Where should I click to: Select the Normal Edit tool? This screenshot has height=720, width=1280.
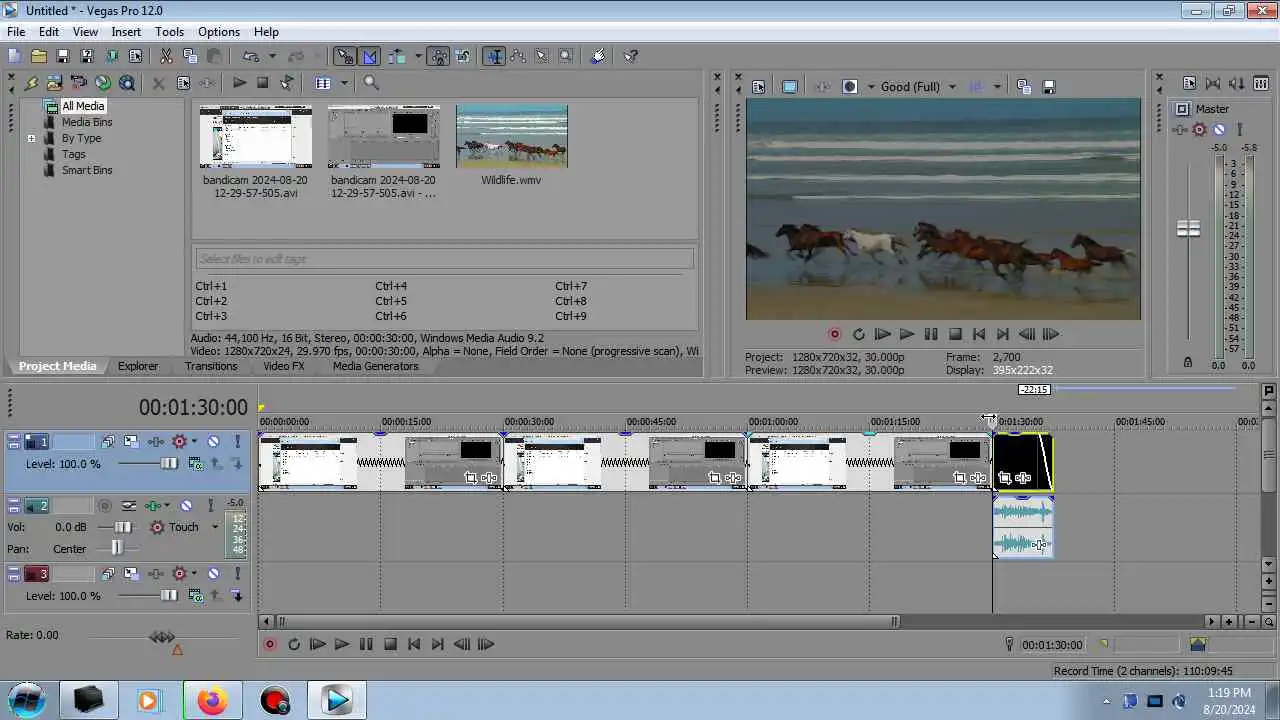click(x=494, y=56)
